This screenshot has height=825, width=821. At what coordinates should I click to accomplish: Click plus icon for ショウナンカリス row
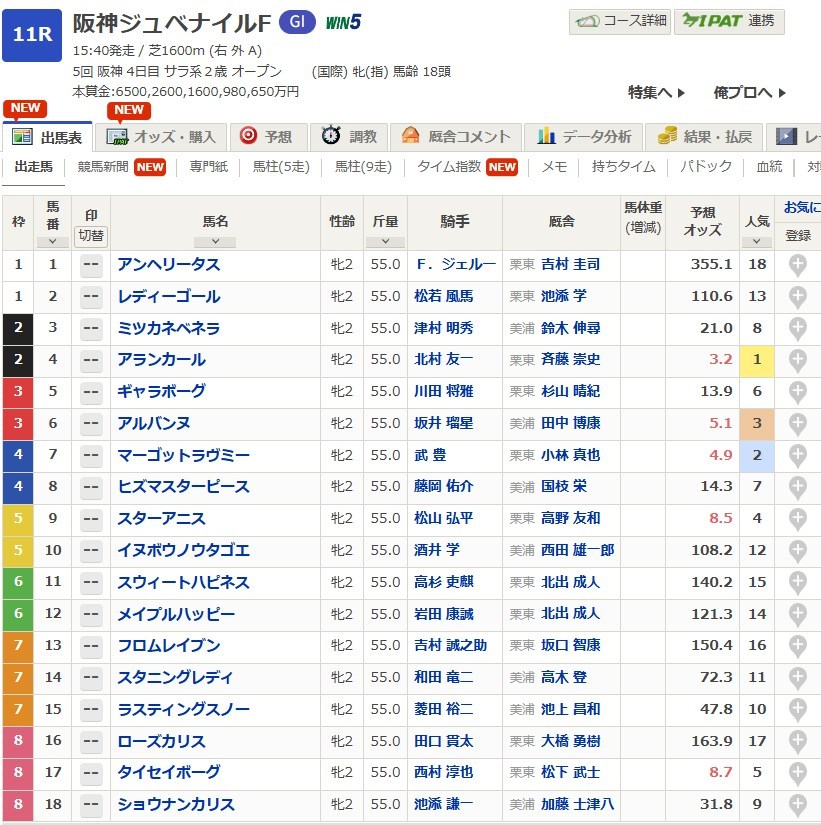coord(797,805)
